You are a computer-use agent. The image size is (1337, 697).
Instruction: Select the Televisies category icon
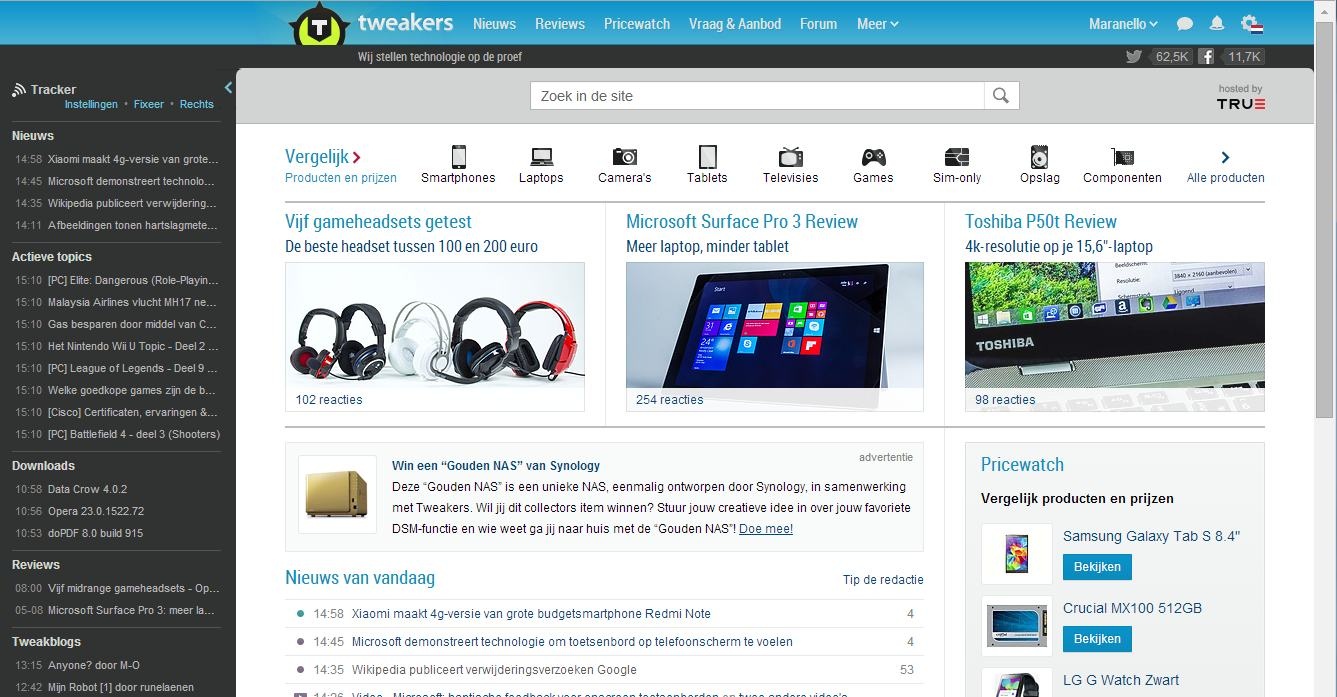(790, 157)
